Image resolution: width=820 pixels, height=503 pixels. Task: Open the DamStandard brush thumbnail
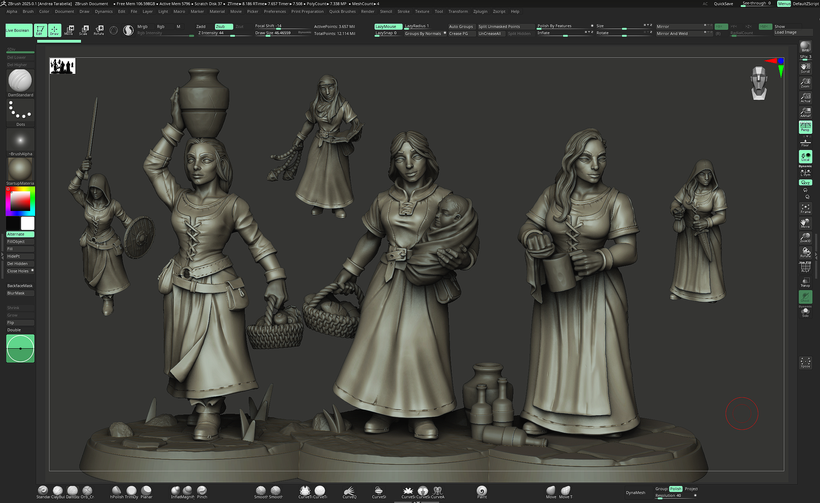coord(20,80)
